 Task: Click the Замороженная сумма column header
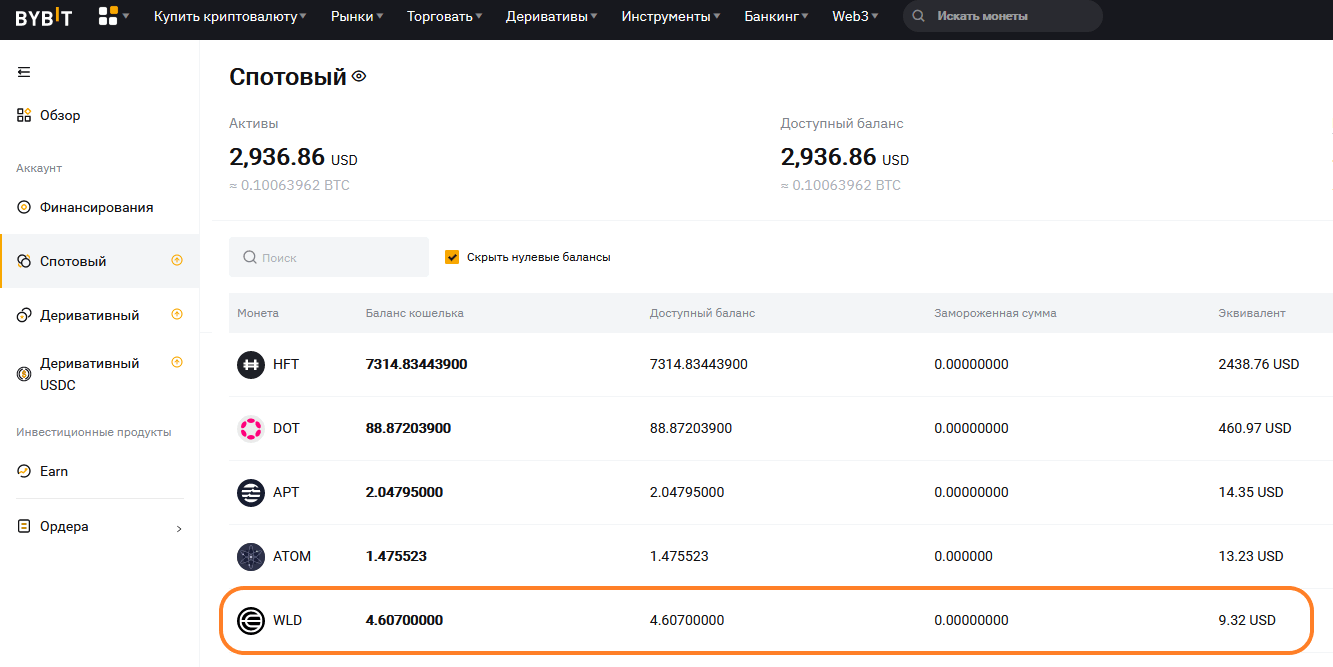(x=995, y=313)
